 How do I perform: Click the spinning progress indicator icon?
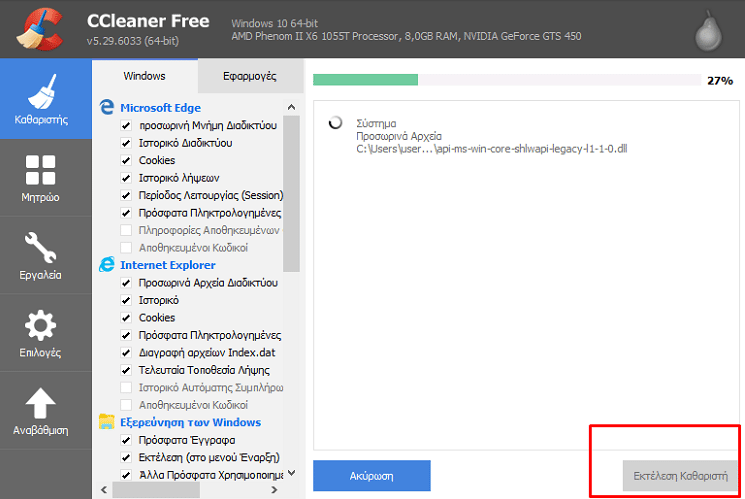(335, 123)
